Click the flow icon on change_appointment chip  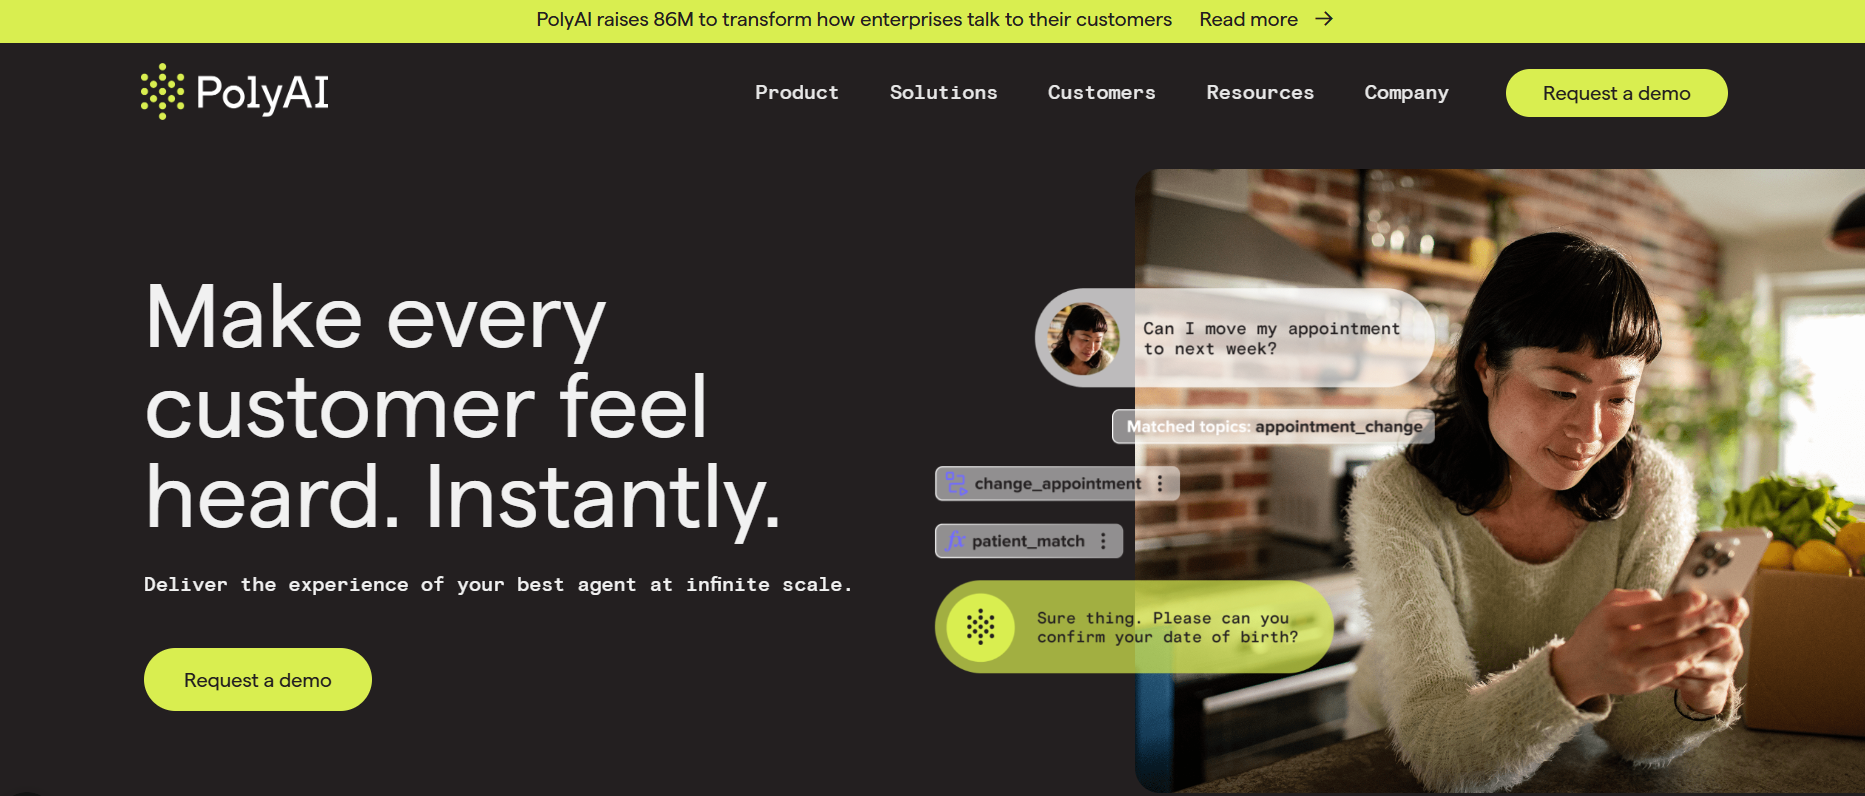coord(956,483)
